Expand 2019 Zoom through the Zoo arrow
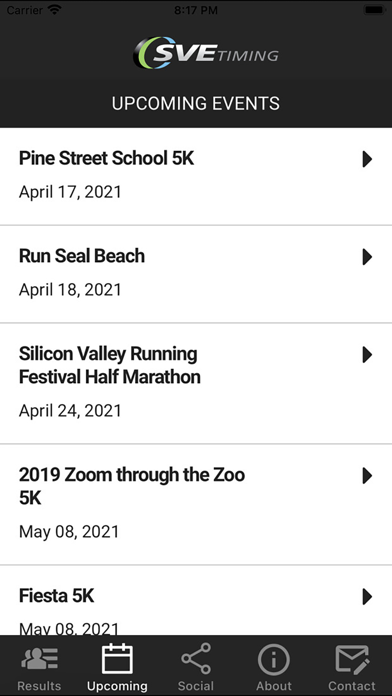Screen dimensions: 392x696 (367, 475)
